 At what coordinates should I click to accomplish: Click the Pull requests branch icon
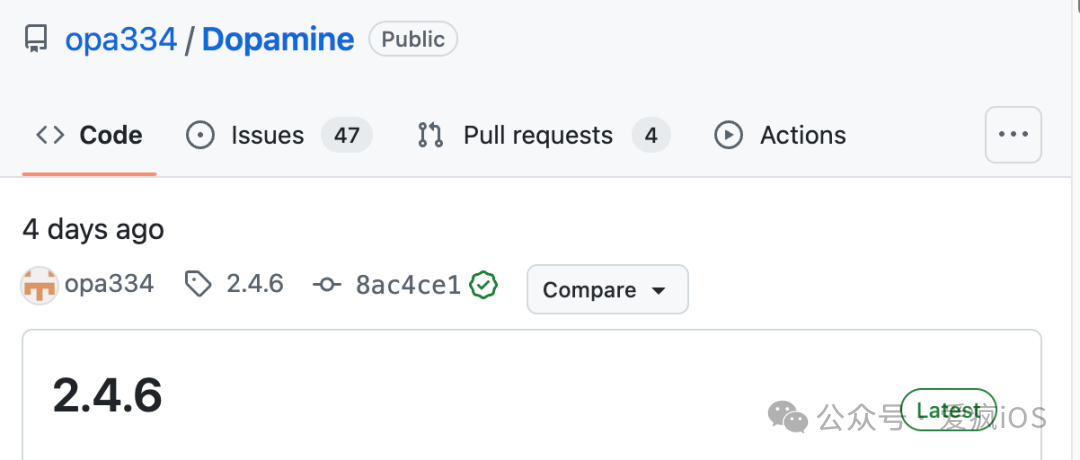430,135
